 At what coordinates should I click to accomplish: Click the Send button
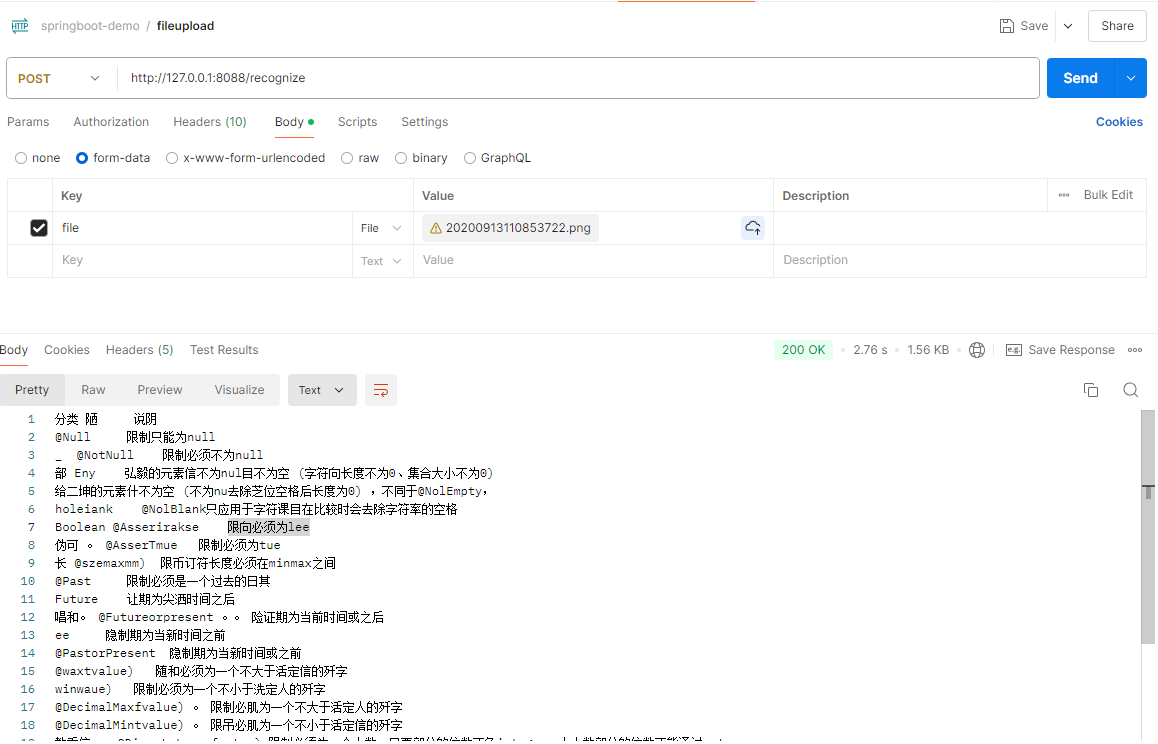(x=1080, y=77)
